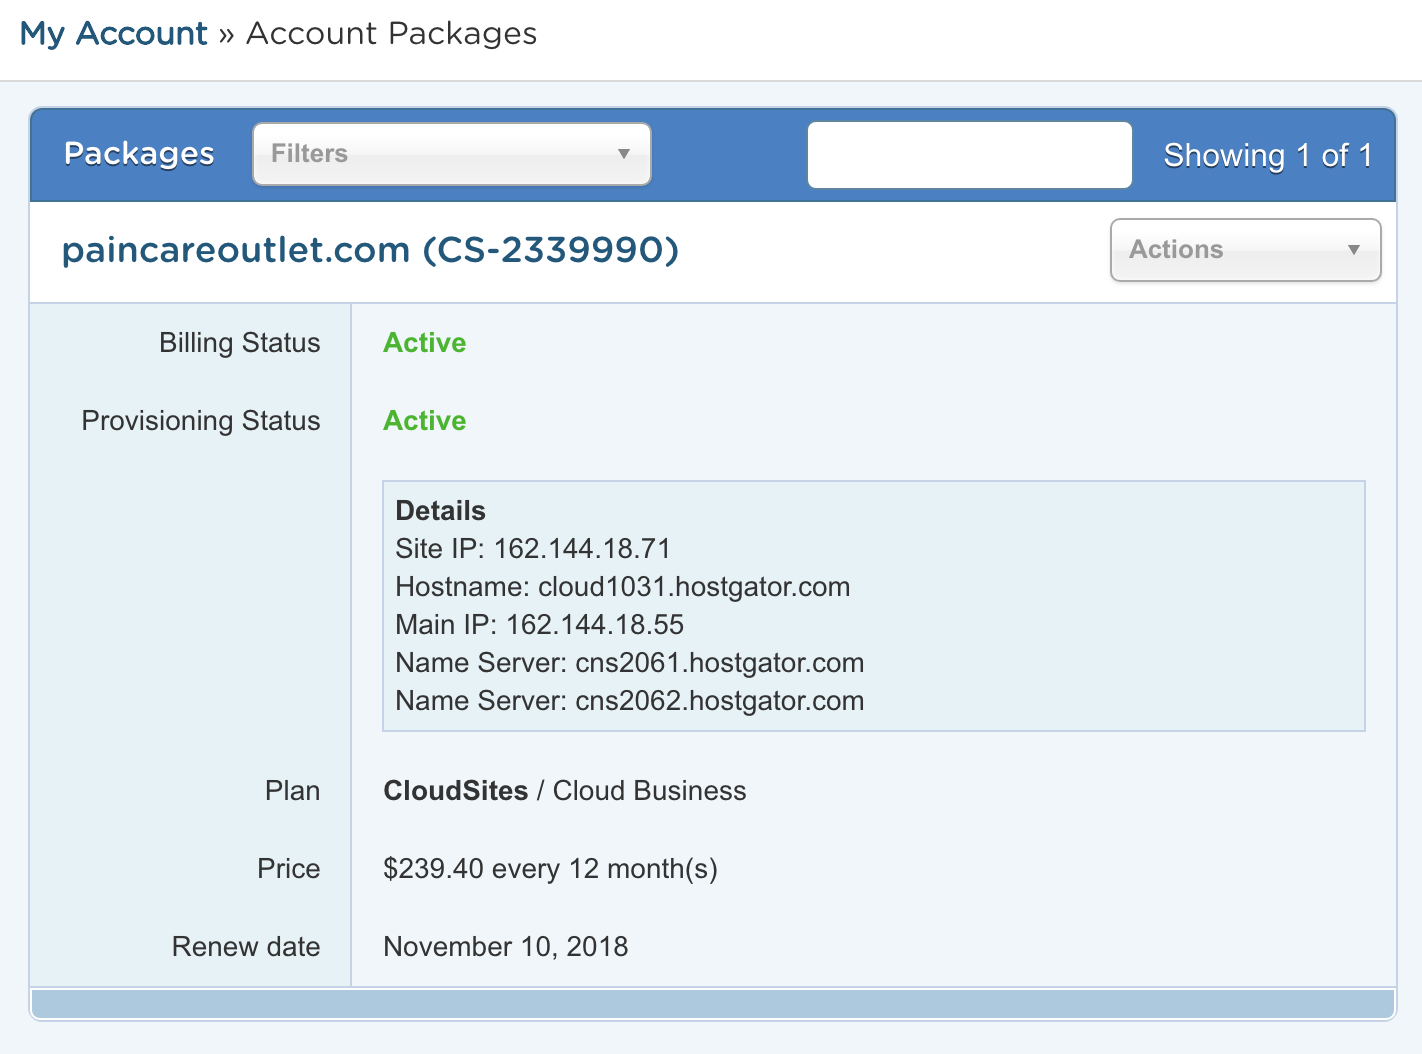Click the Packages header label

pos(139,154)
